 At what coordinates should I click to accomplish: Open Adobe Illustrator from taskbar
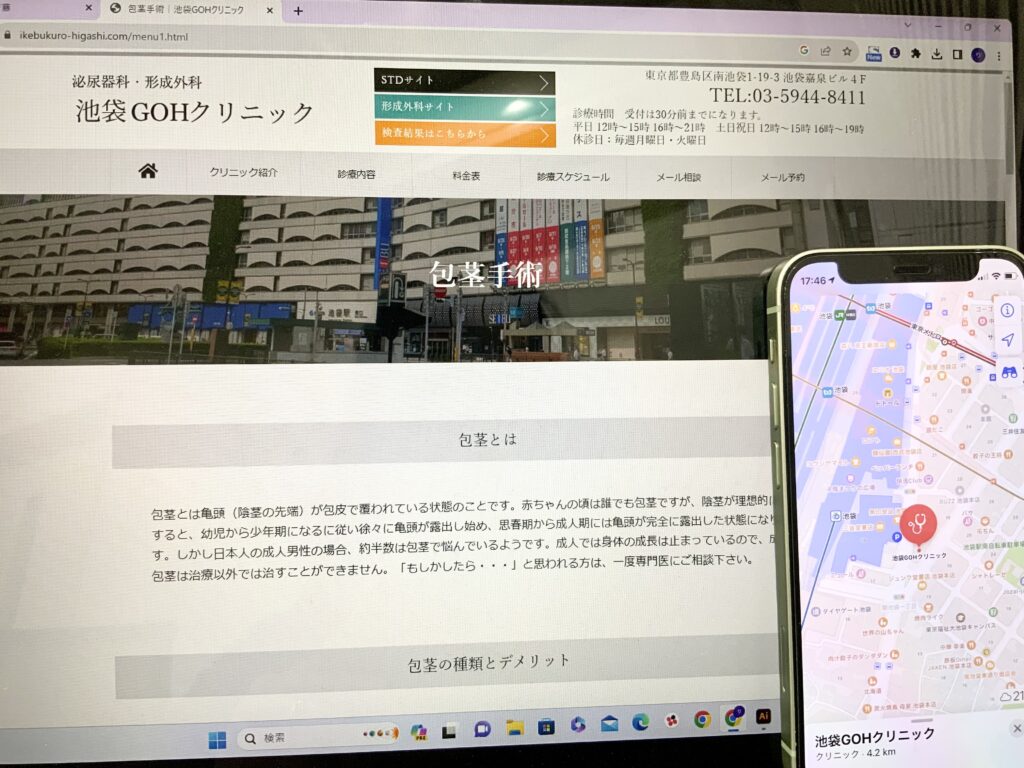[x=762, y=716]
